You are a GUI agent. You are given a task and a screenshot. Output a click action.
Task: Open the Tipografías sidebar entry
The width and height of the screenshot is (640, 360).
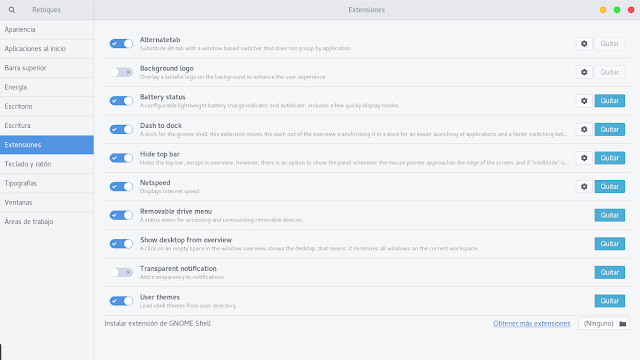coord(47,183)
